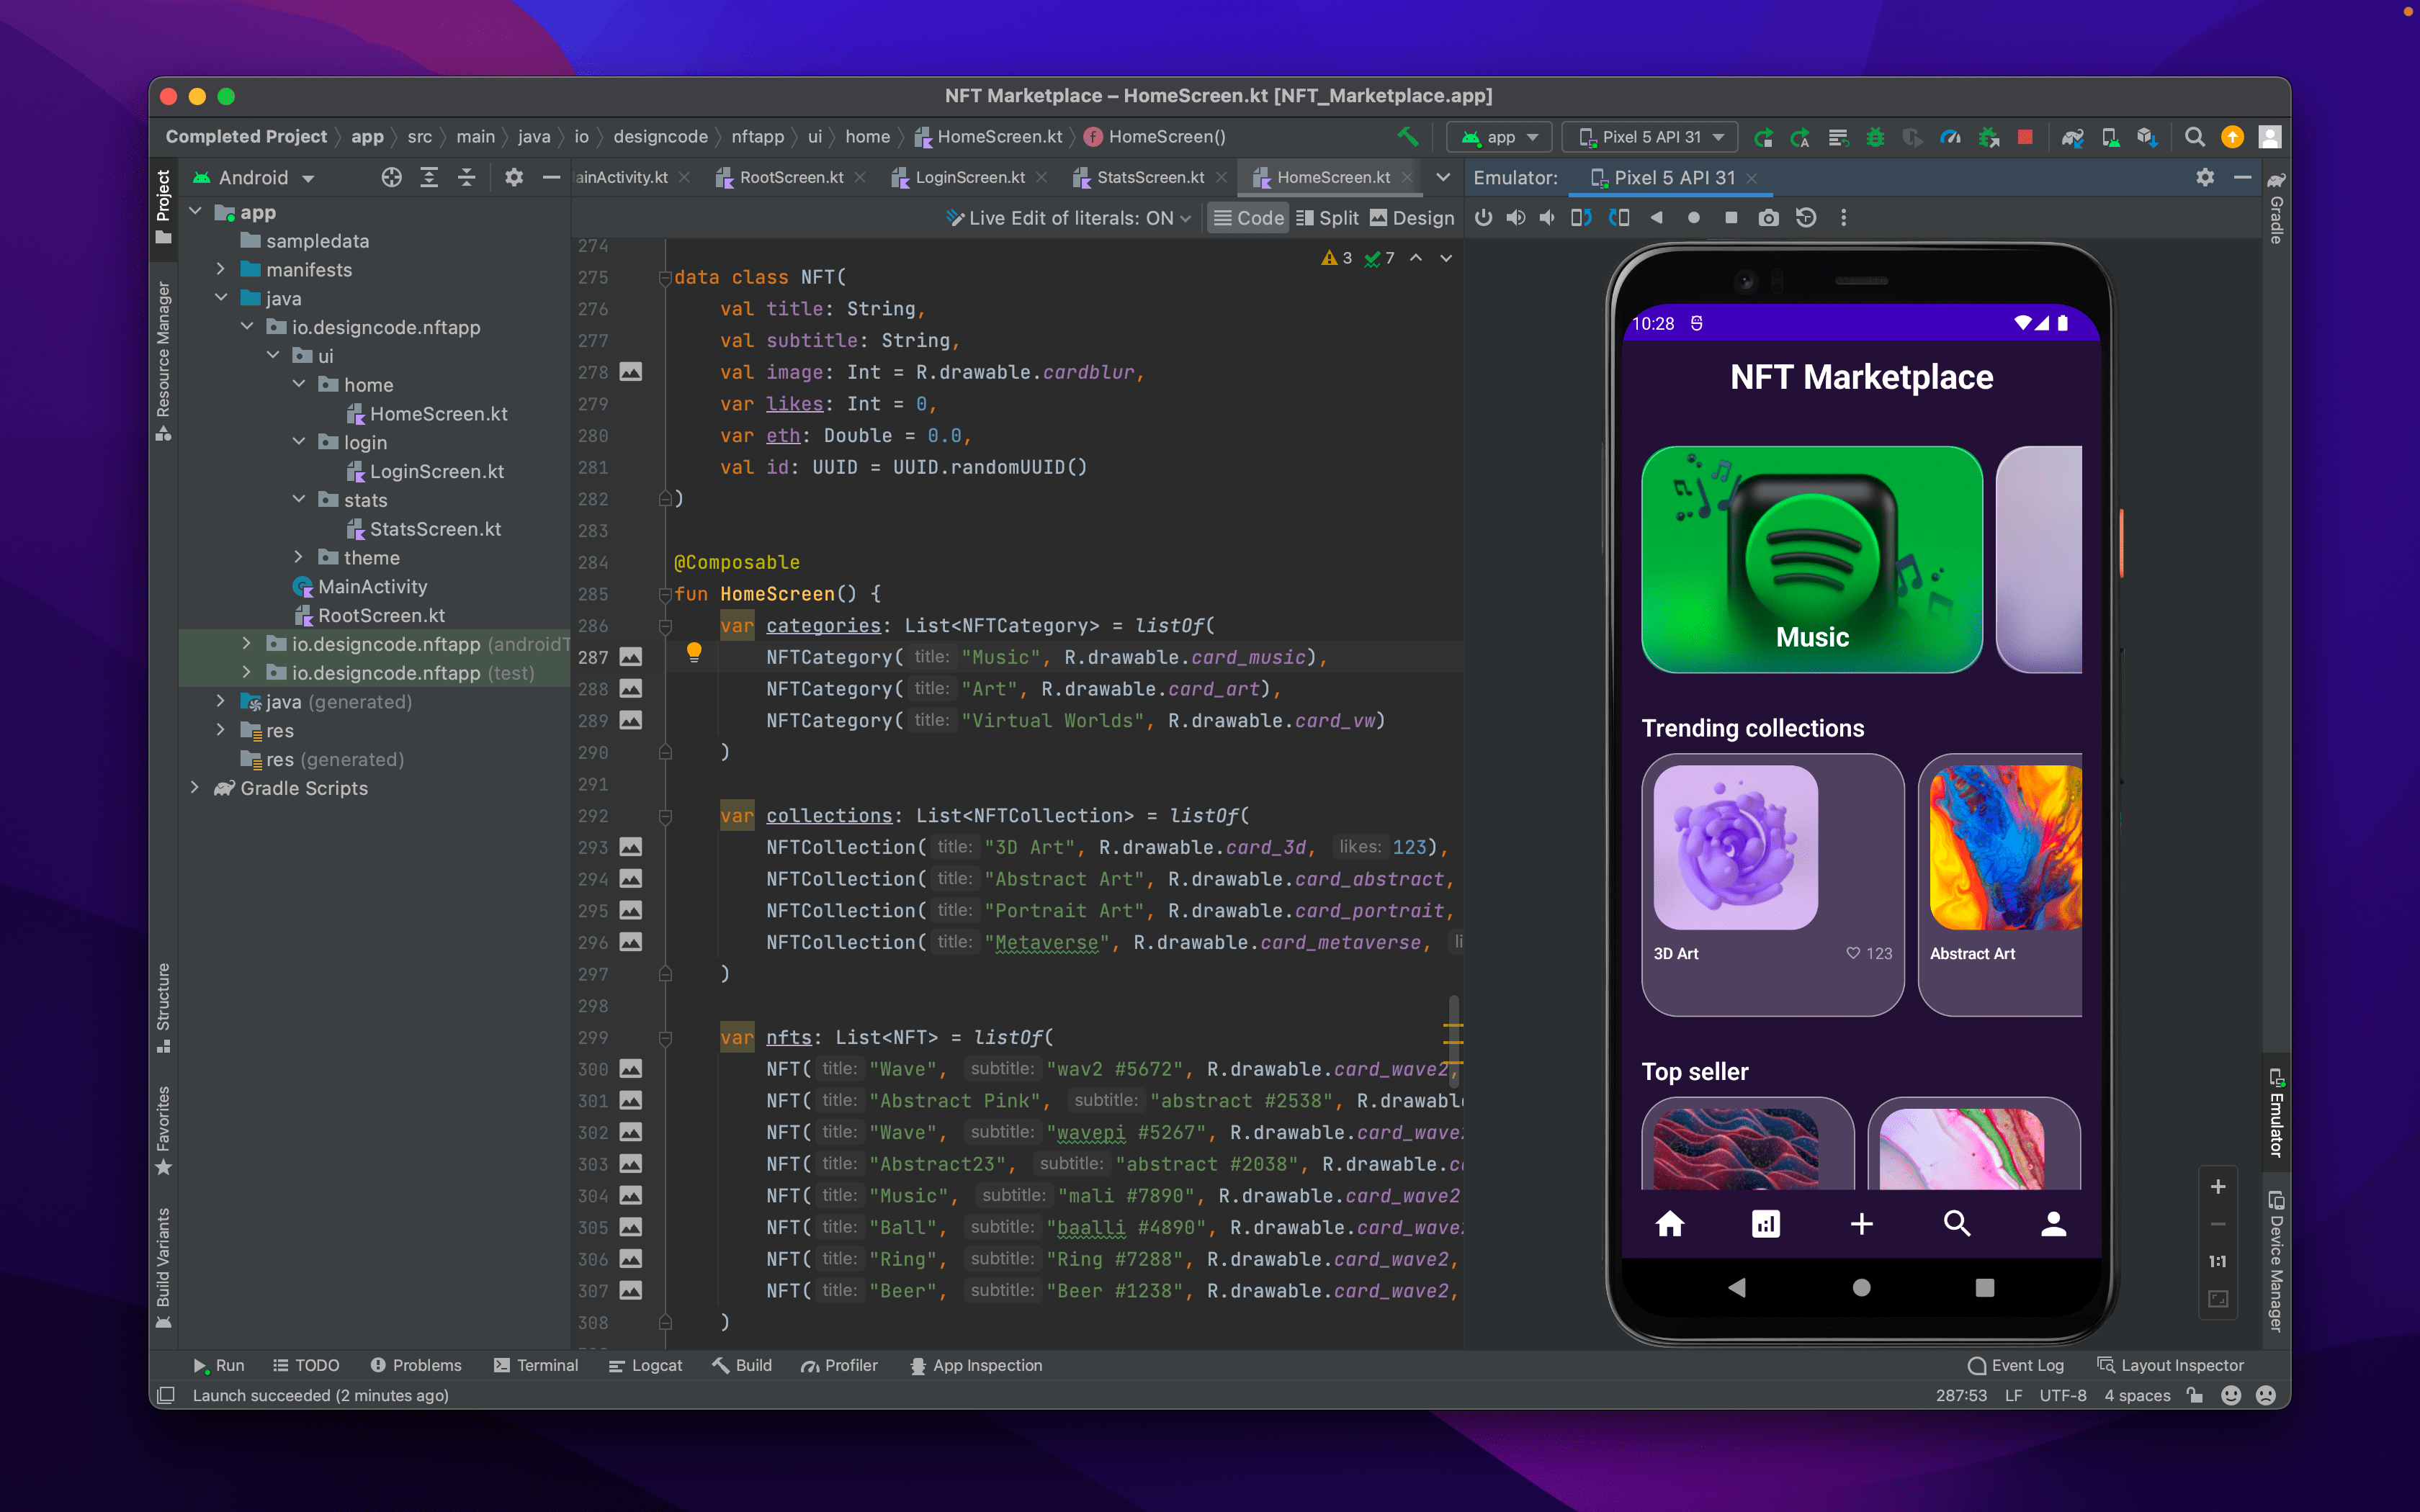This screenshot has width=2420, height=1512.
Task: Collapse the ui folder in the Project tree
Action: pyautogui.click(x=272, y=355)
